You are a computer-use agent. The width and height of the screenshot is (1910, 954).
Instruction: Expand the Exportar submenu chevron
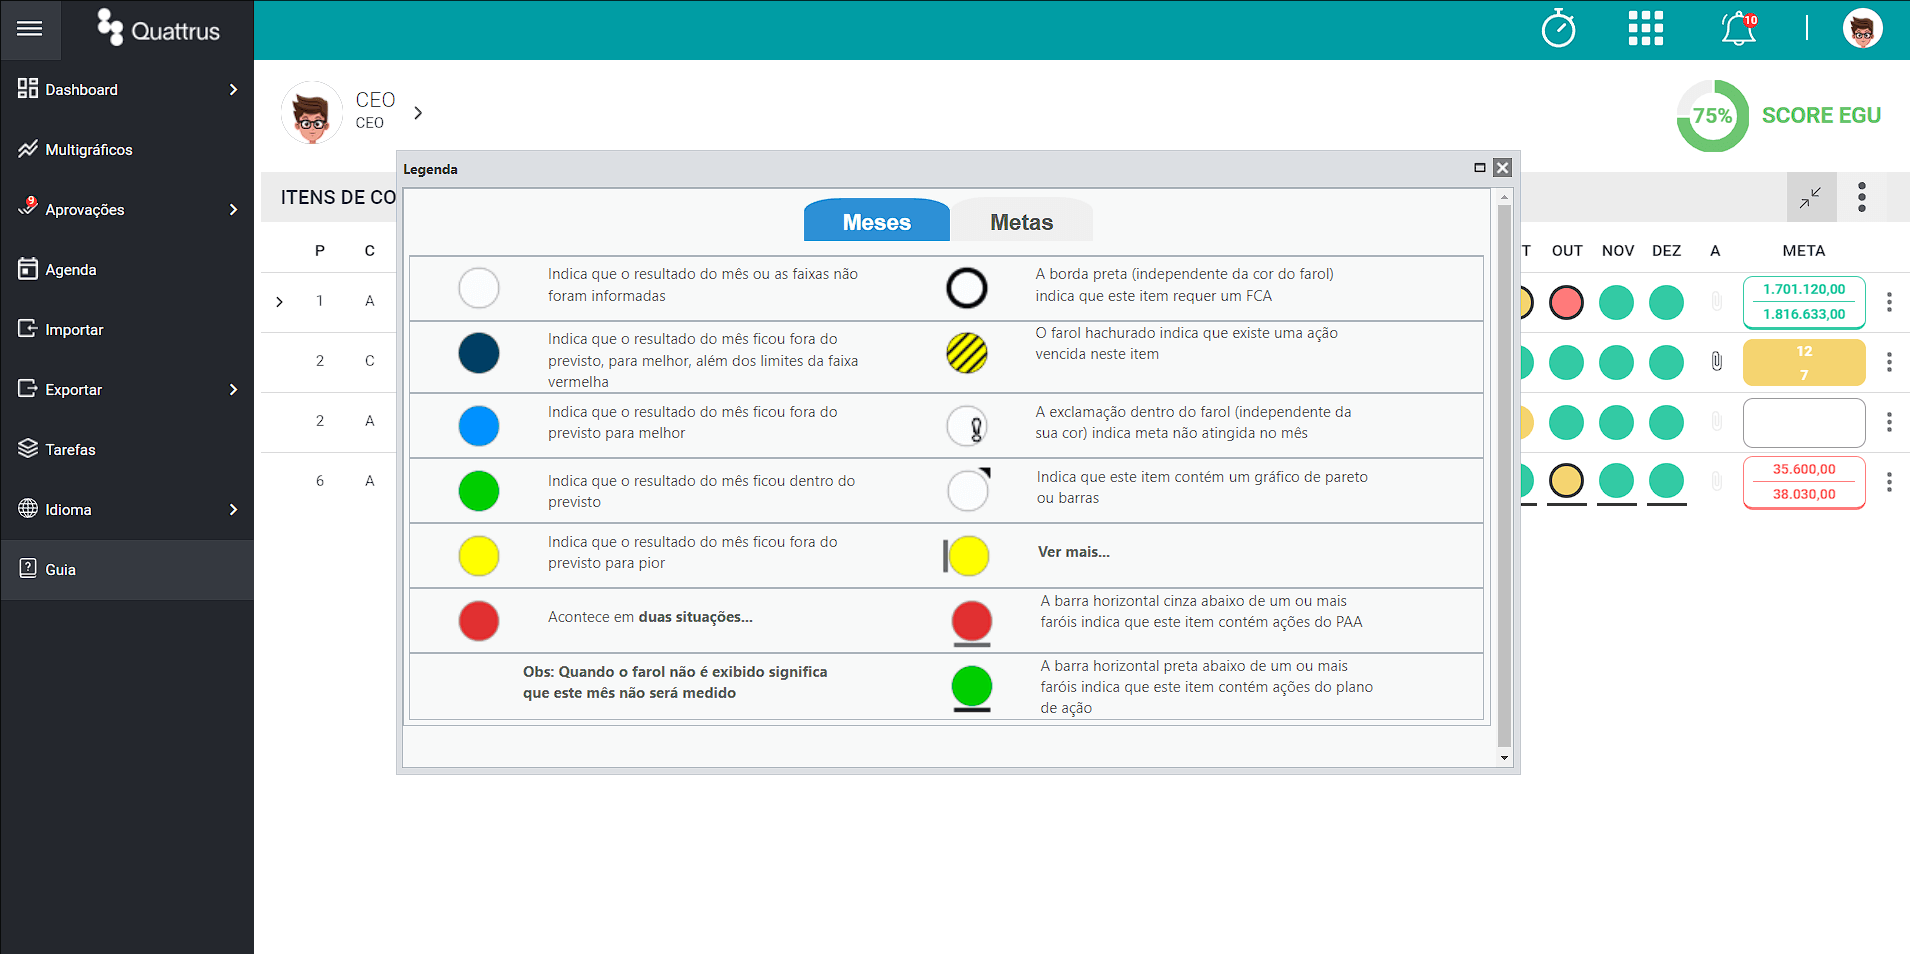[x=233, y=390]
